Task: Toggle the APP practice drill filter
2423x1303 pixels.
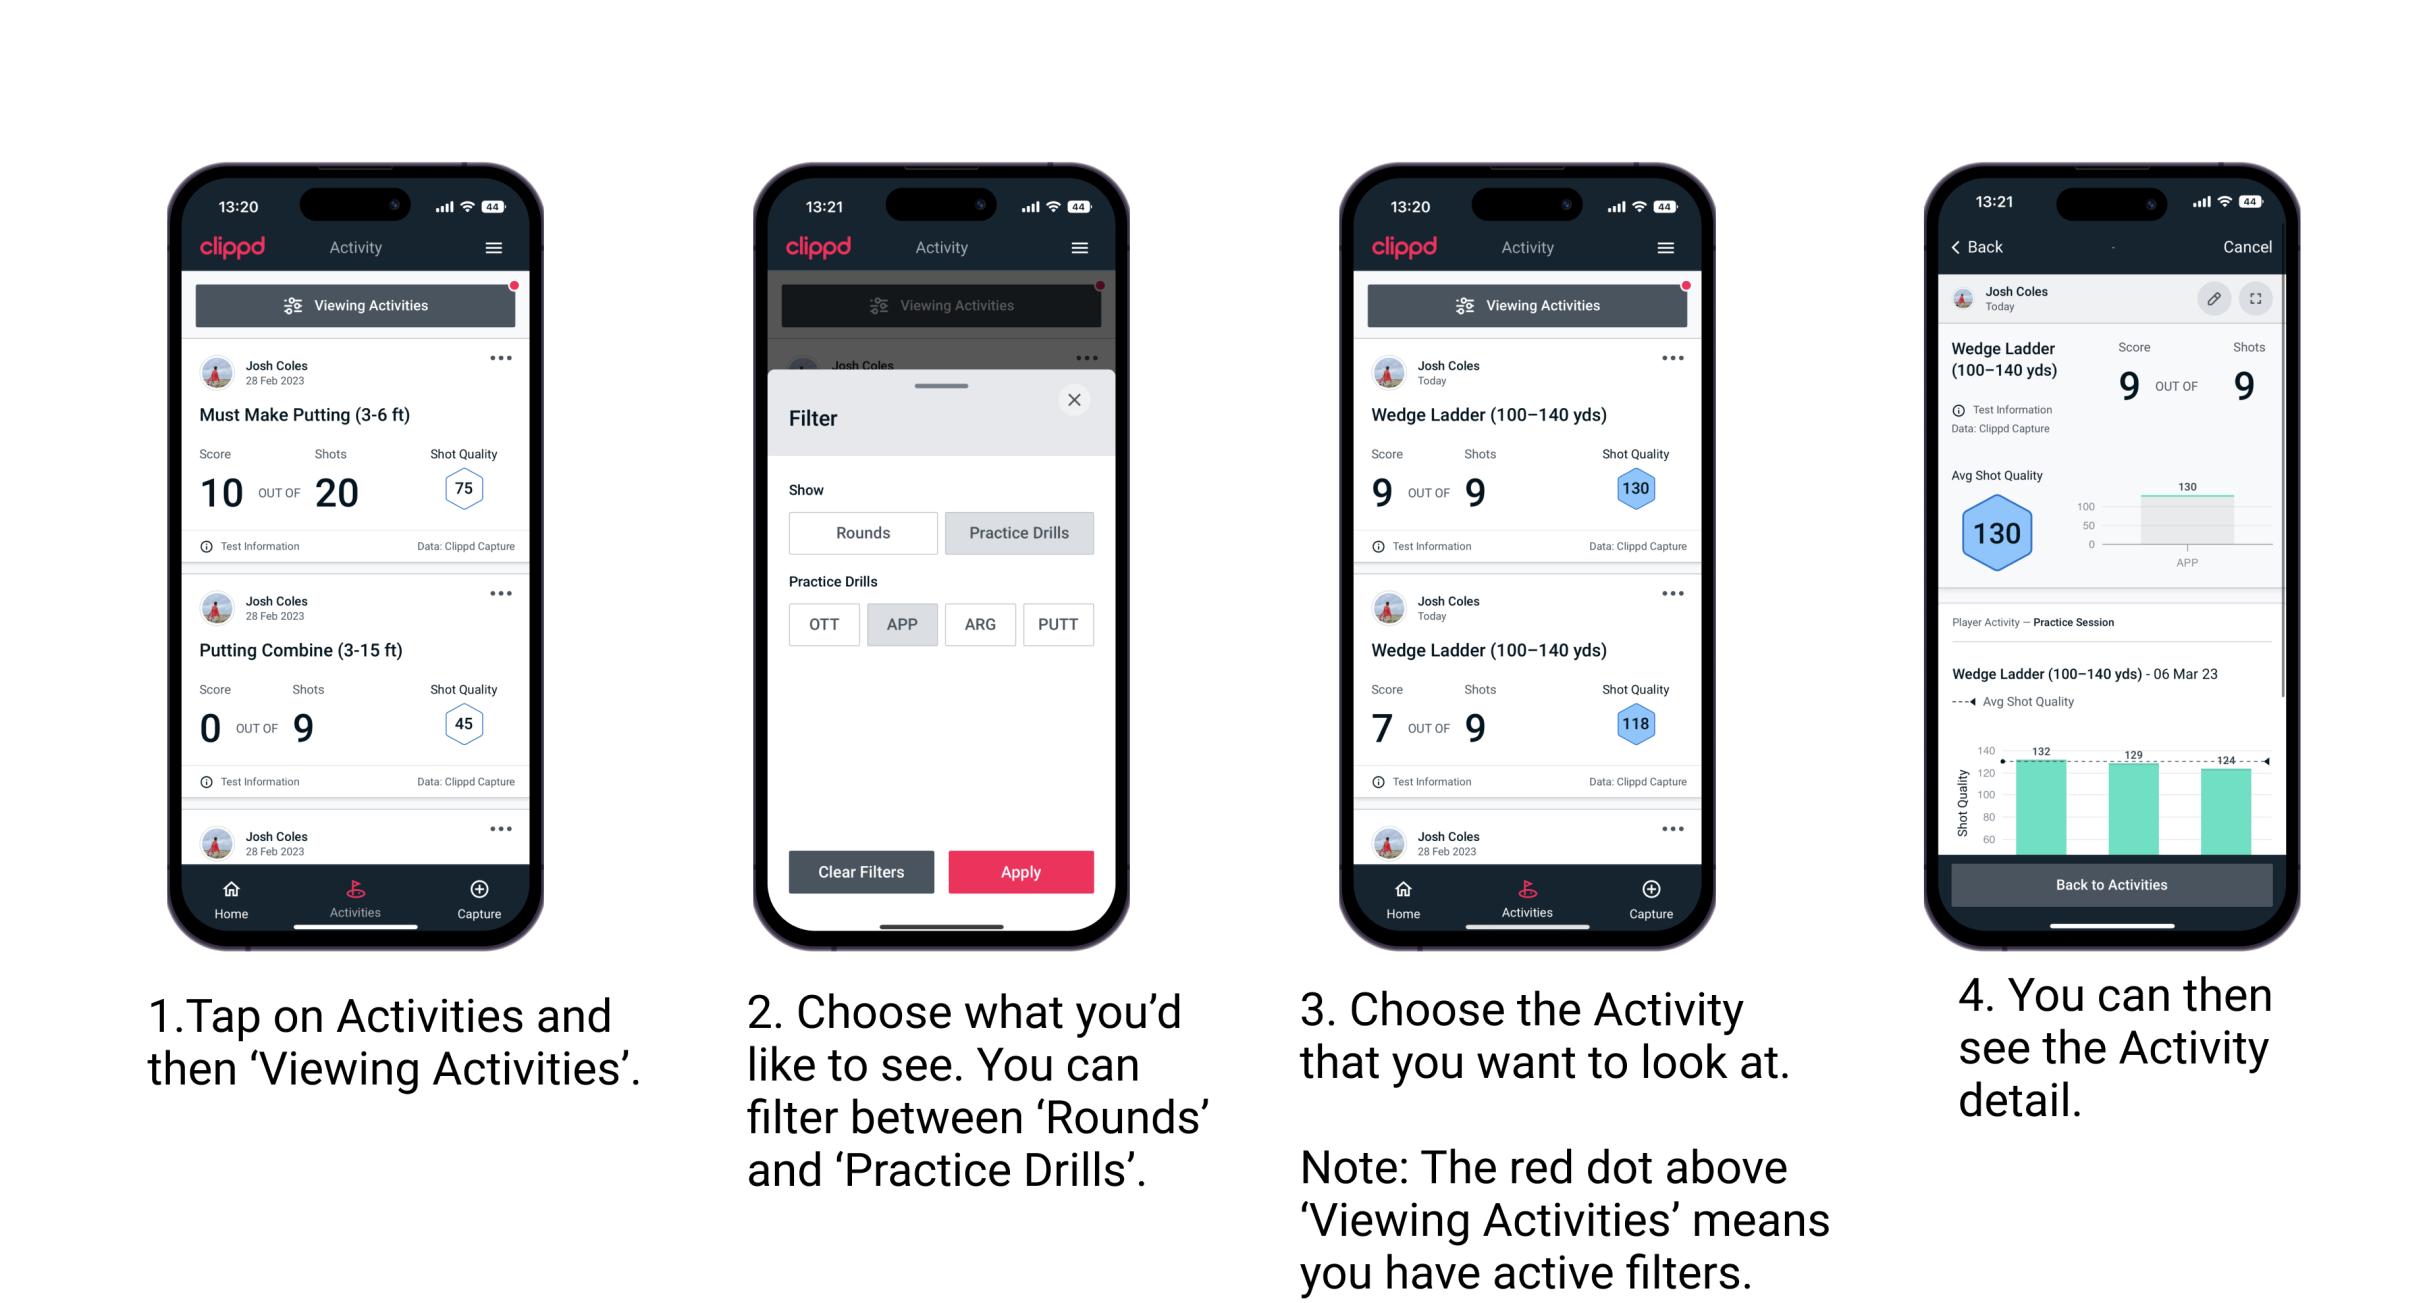Action: [902, 624]
